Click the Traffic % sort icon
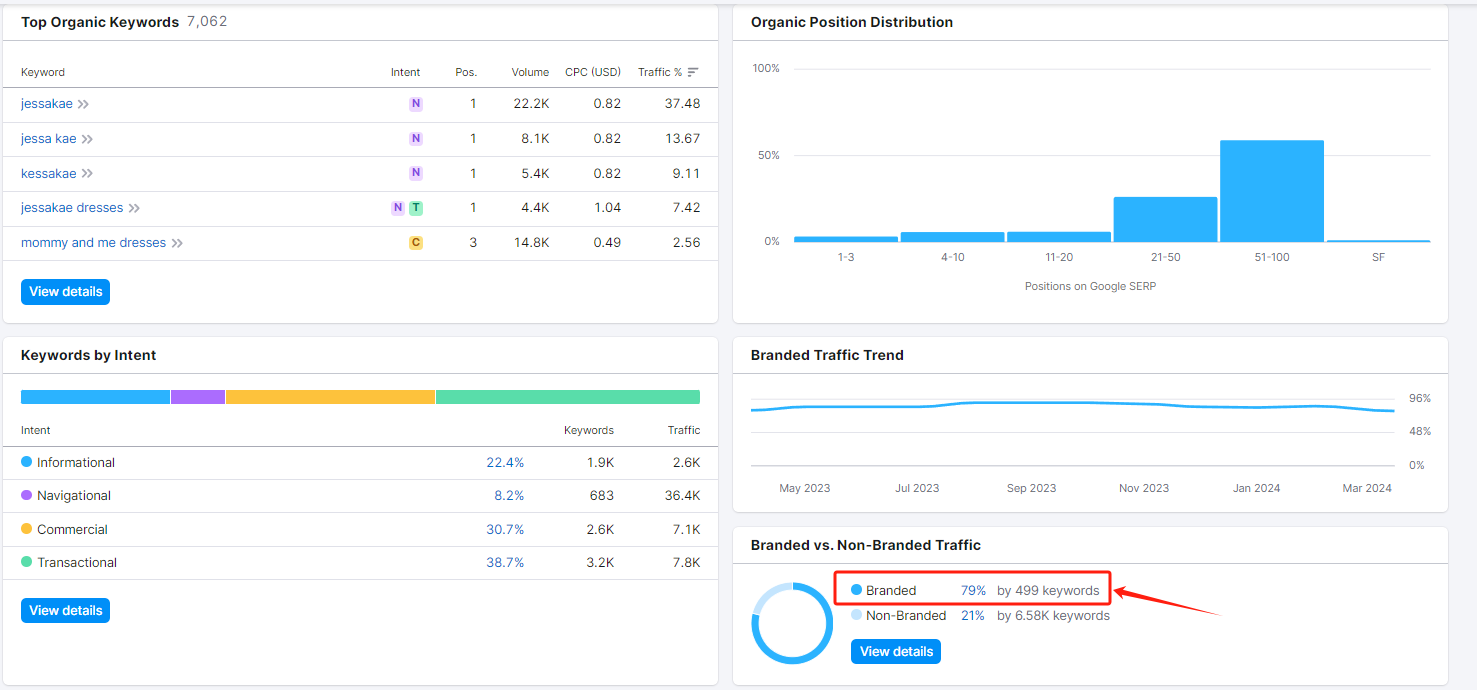 point(693,72)
